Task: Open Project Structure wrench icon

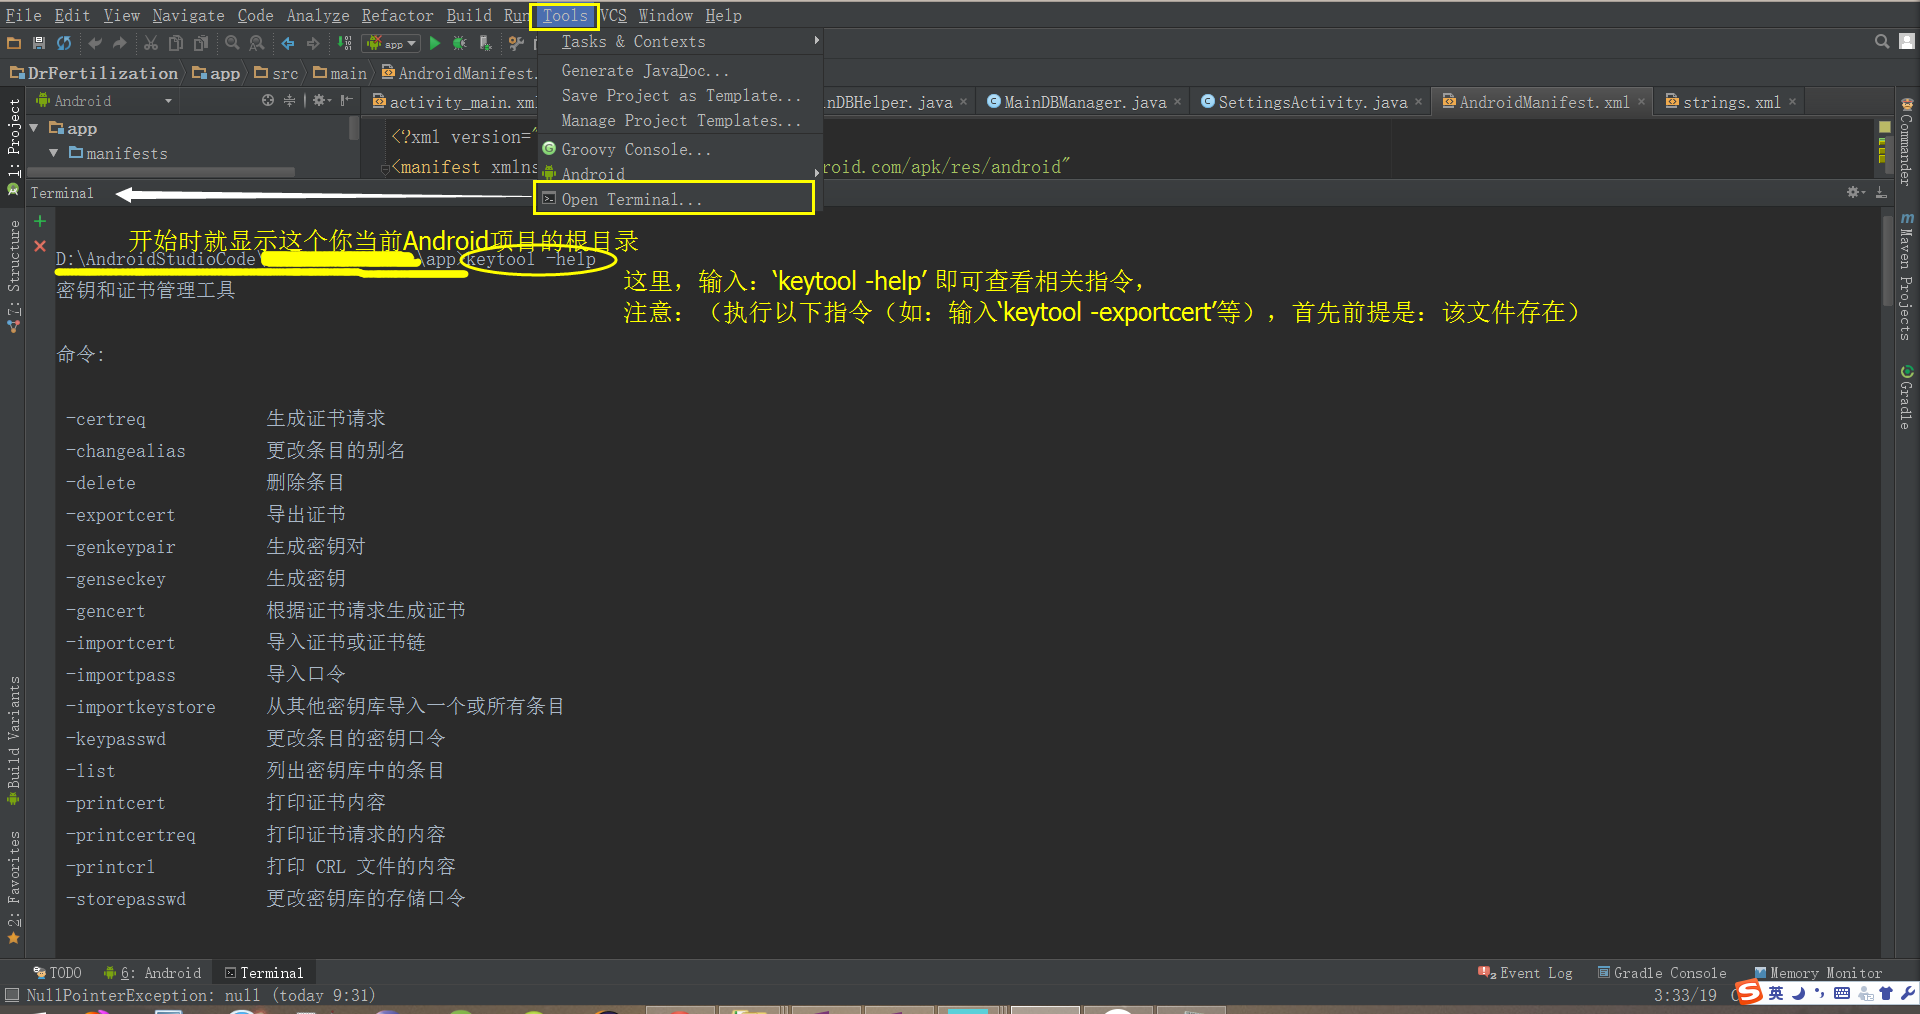Action: click(x=516, y=43)
